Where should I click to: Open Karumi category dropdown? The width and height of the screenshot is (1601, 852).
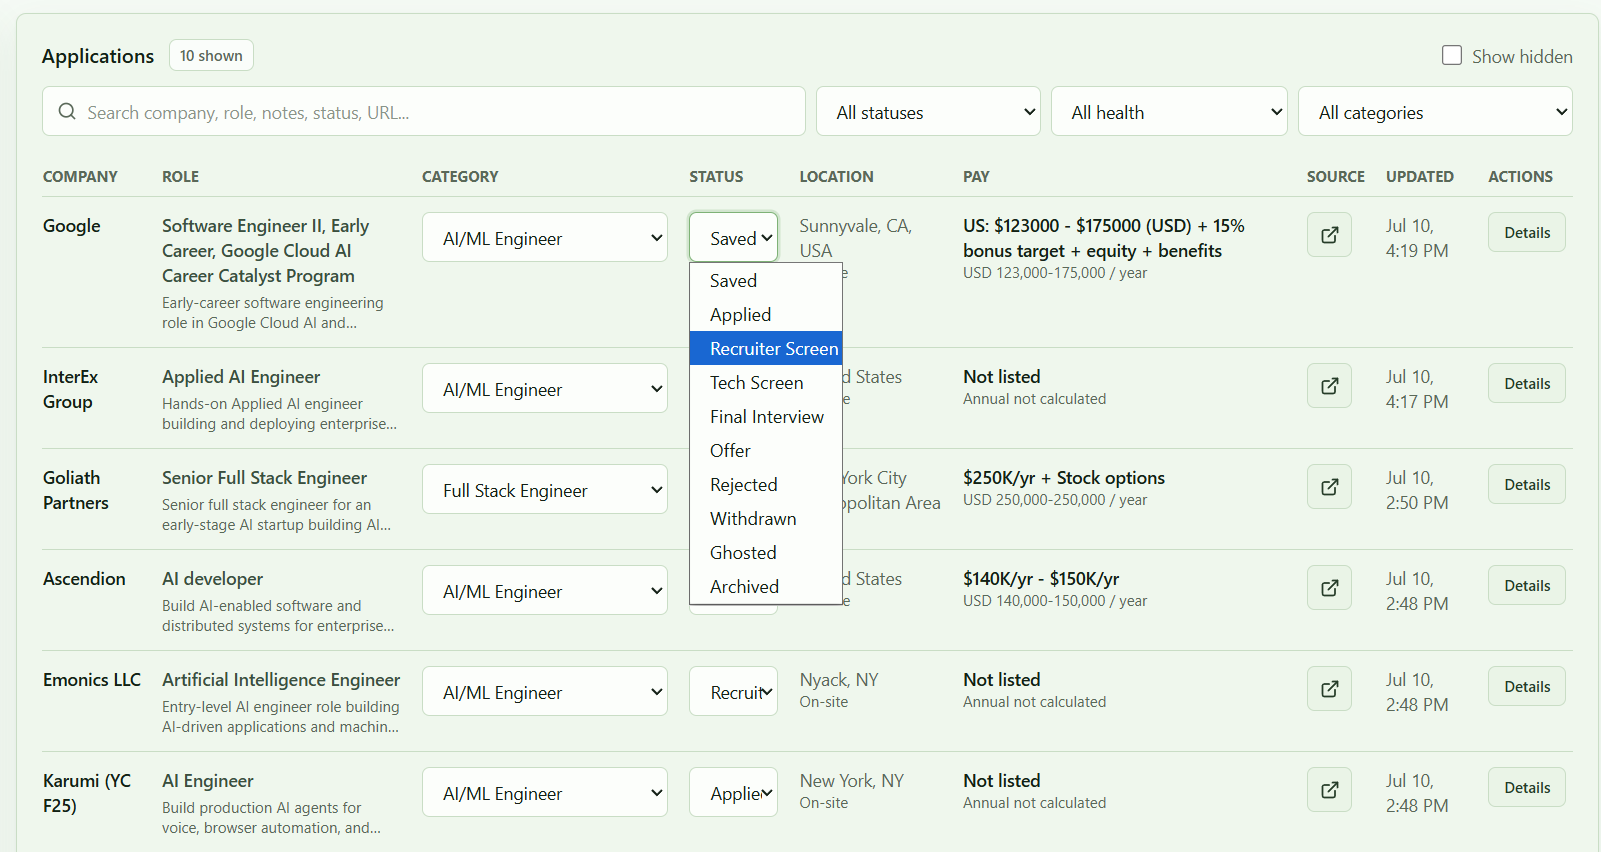pos(545,792)
